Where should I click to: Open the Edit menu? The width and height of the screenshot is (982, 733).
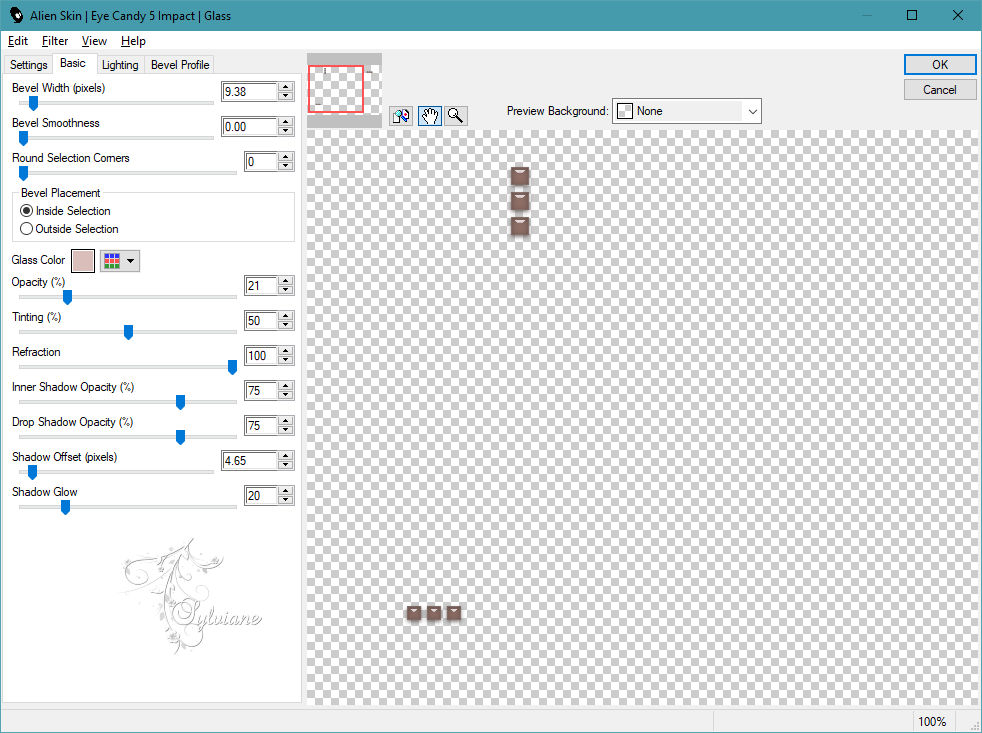[x=18, y=41]
